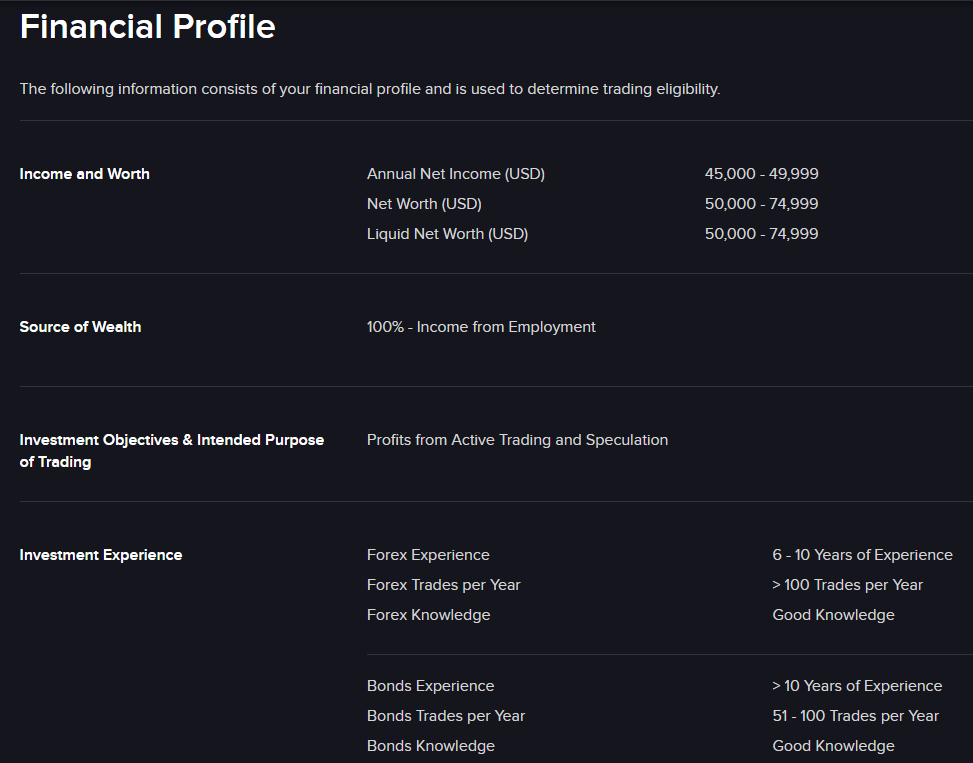Click the Bonds Experience label
The height and width of the screenshot is (763, 973).
(430, 685)
